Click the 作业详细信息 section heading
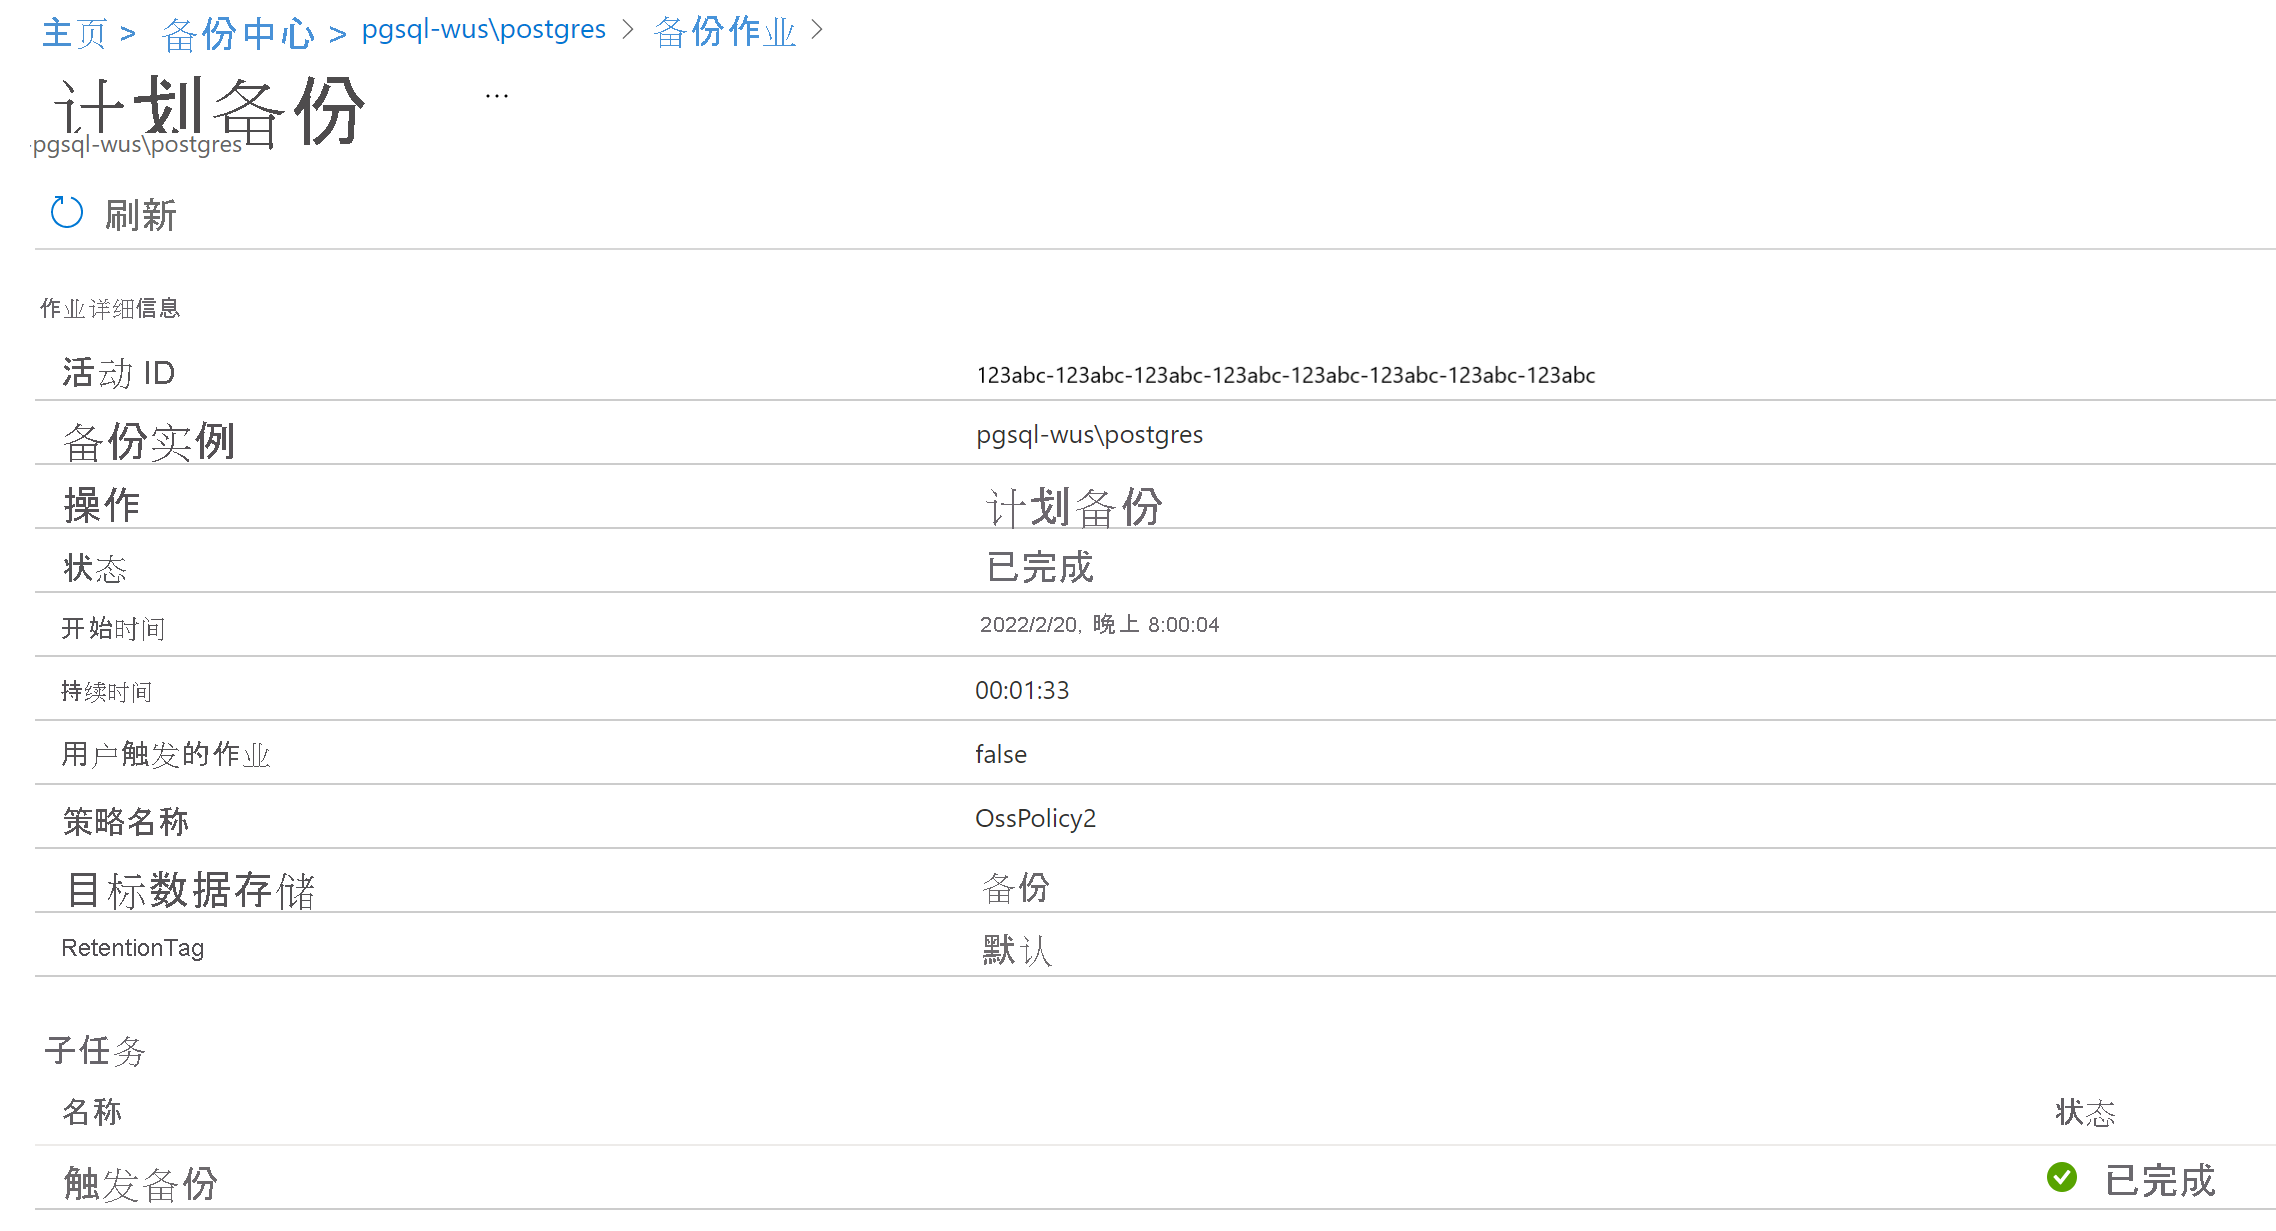Screen dimensions: 2276x1231 coord(110,308)
